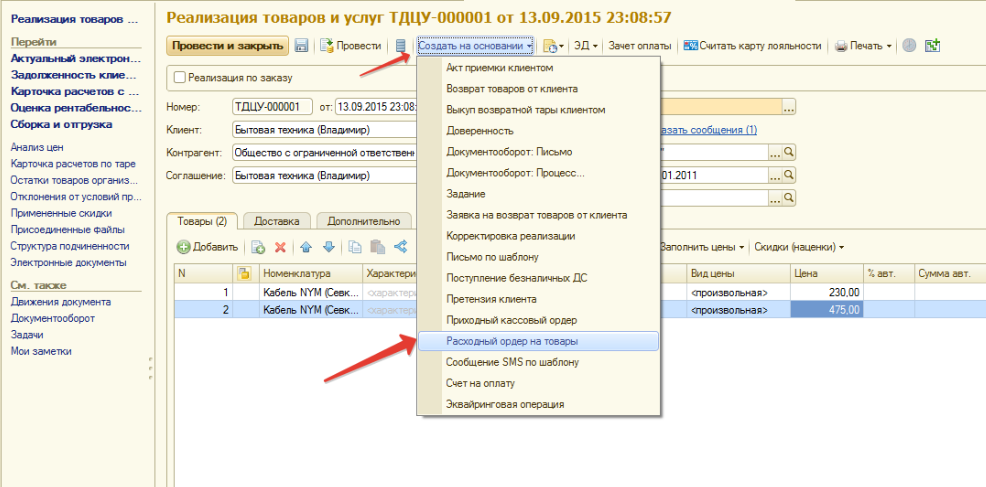Move the row down with blue arrow

[328, 247]
